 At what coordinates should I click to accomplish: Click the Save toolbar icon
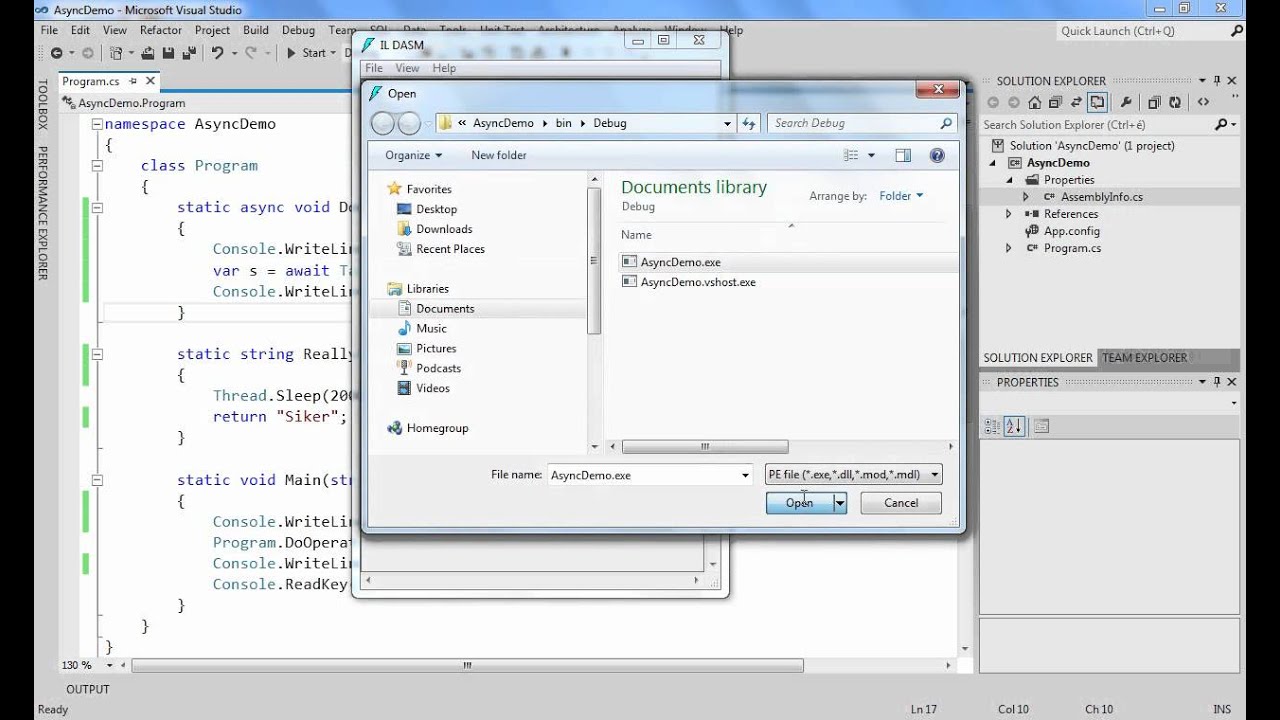167,53
